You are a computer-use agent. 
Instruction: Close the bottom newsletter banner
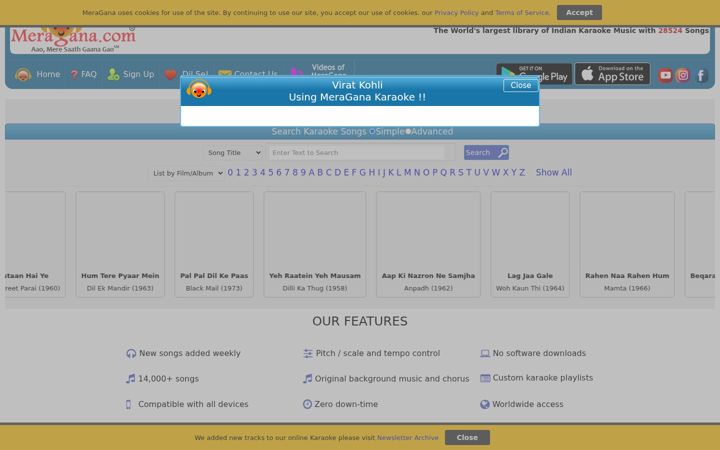(467, 438)
